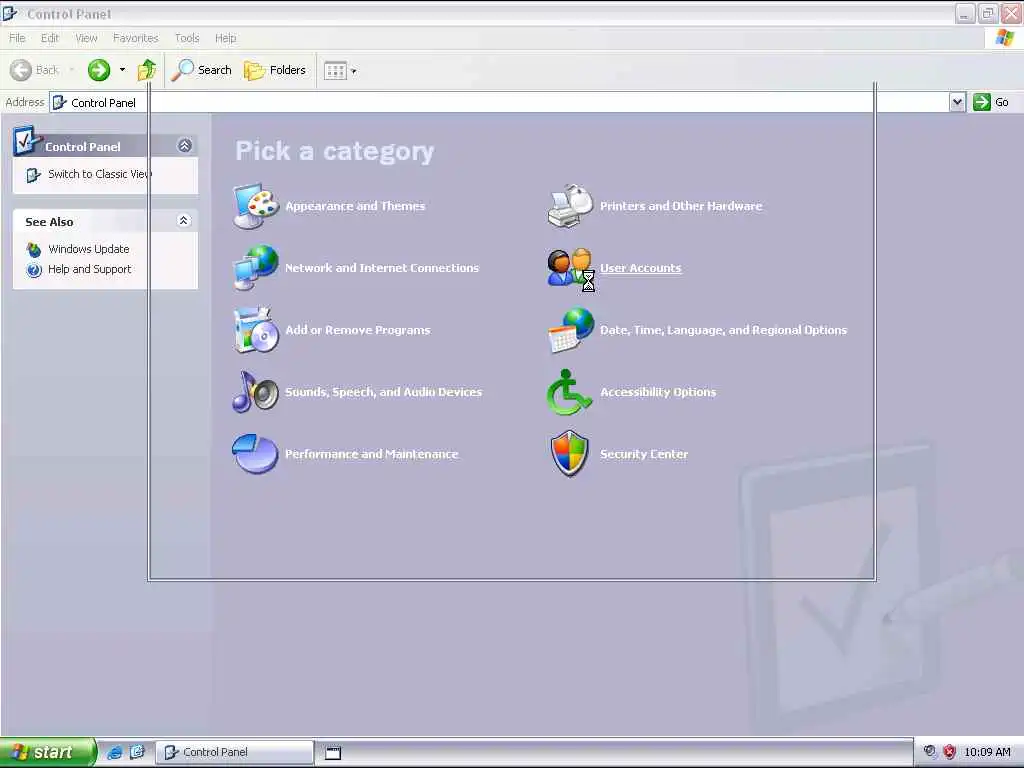Click the Appearance and Themes link text
The height and width of the screenshot is (768, 1024).
point(355,206)
